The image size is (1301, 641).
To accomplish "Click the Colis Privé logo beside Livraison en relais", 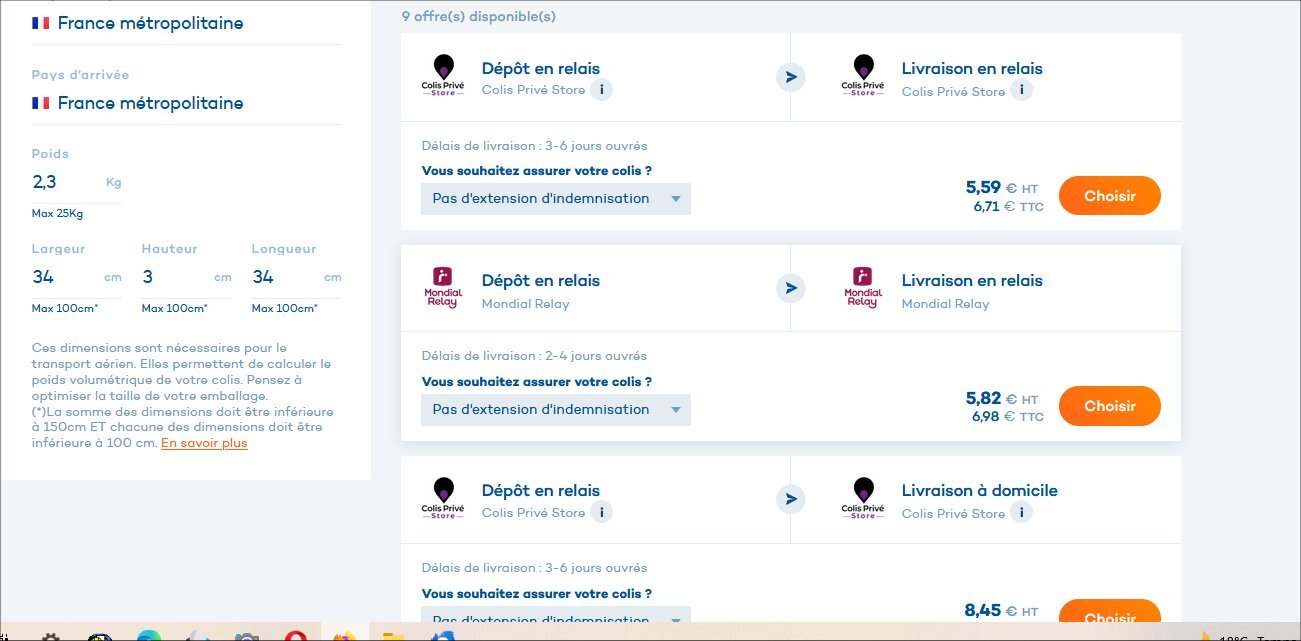I will 862,77.
